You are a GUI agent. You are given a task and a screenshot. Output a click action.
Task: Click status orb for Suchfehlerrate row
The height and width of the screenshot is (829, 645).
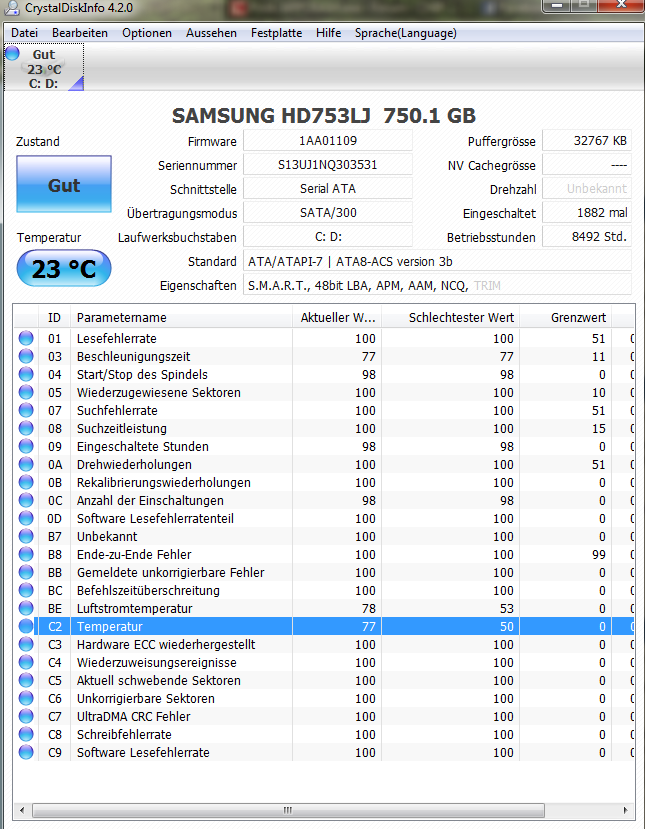pos(26,410)
